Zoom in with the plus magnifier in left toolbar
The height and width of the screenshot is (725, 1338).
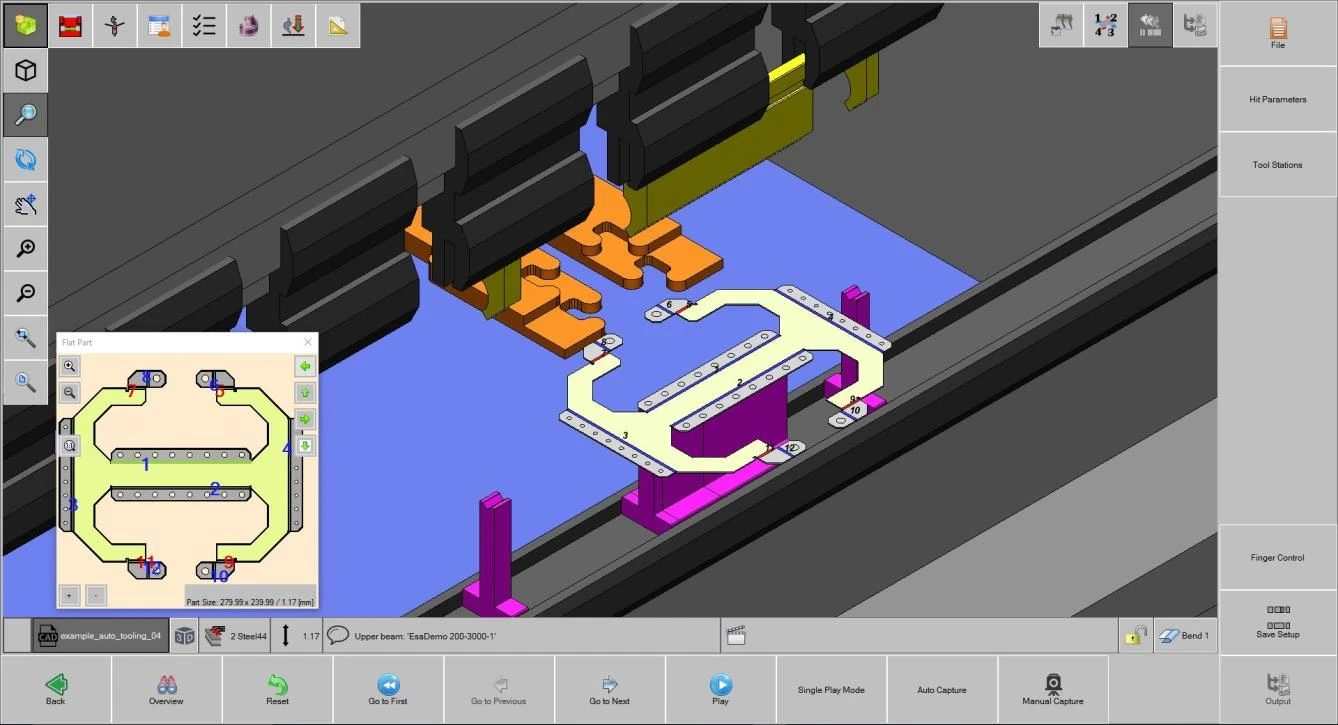[x=25, y=248]
